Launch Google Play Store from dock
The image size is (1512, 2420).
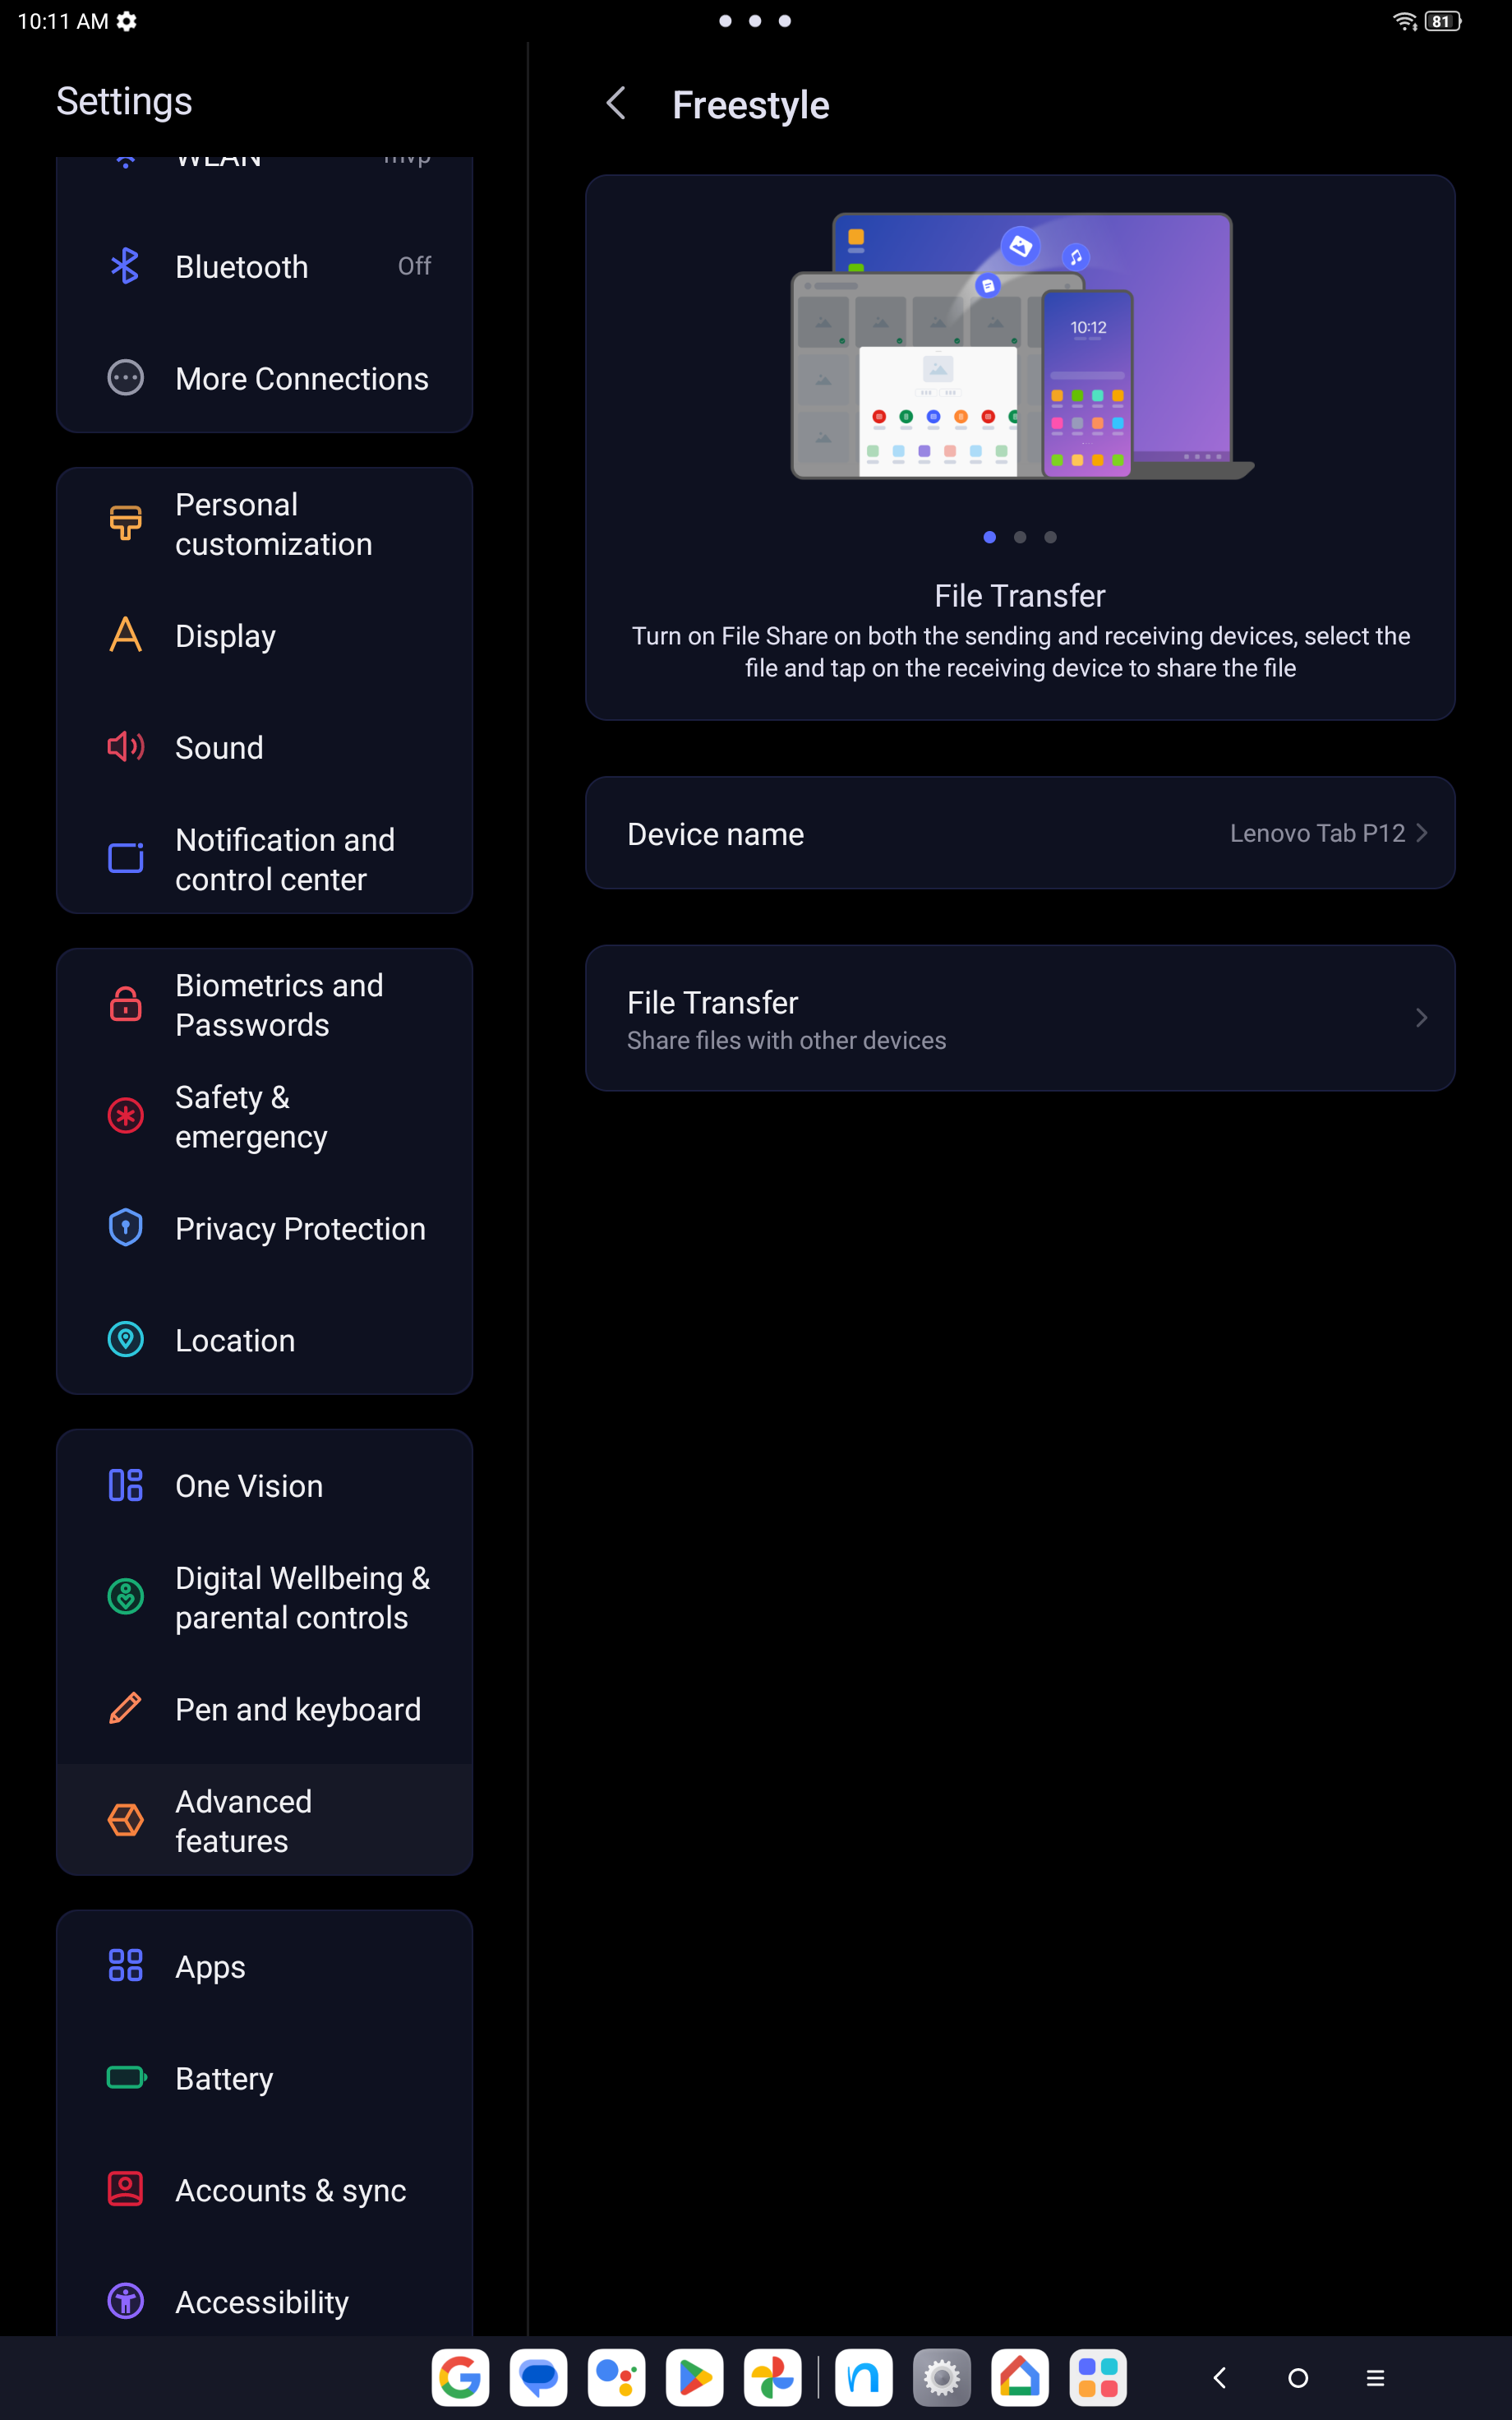point(695,2377)
